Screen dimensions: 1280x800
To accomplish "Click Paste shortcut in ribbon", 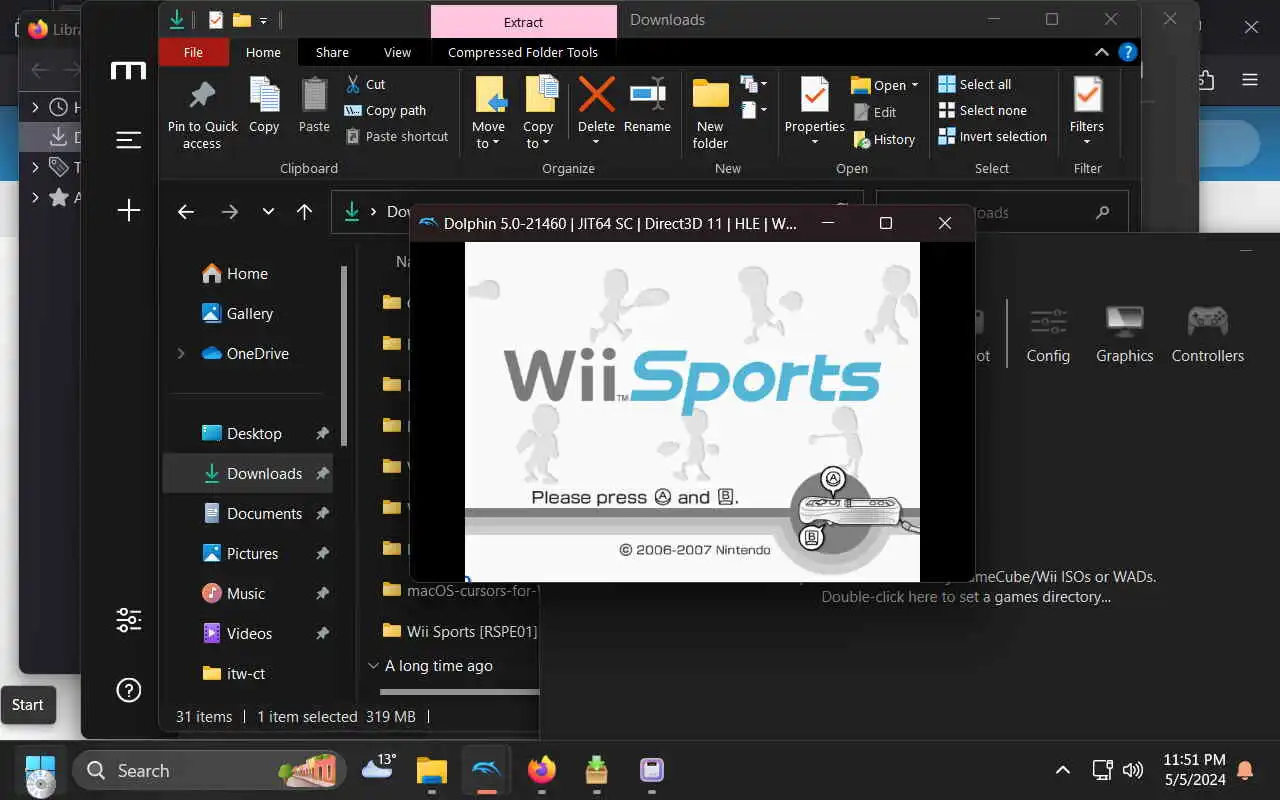I will 397,136.
